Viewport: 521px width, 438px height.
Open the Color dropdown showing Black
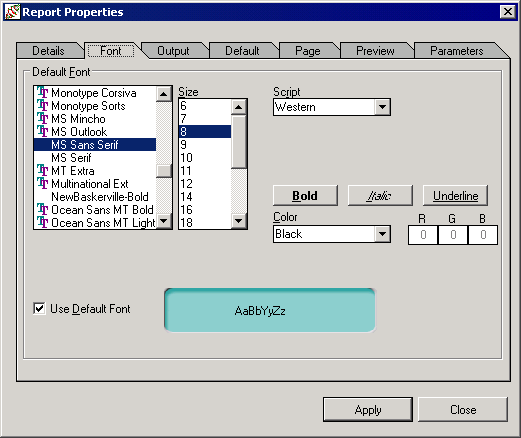click(382, 234)
